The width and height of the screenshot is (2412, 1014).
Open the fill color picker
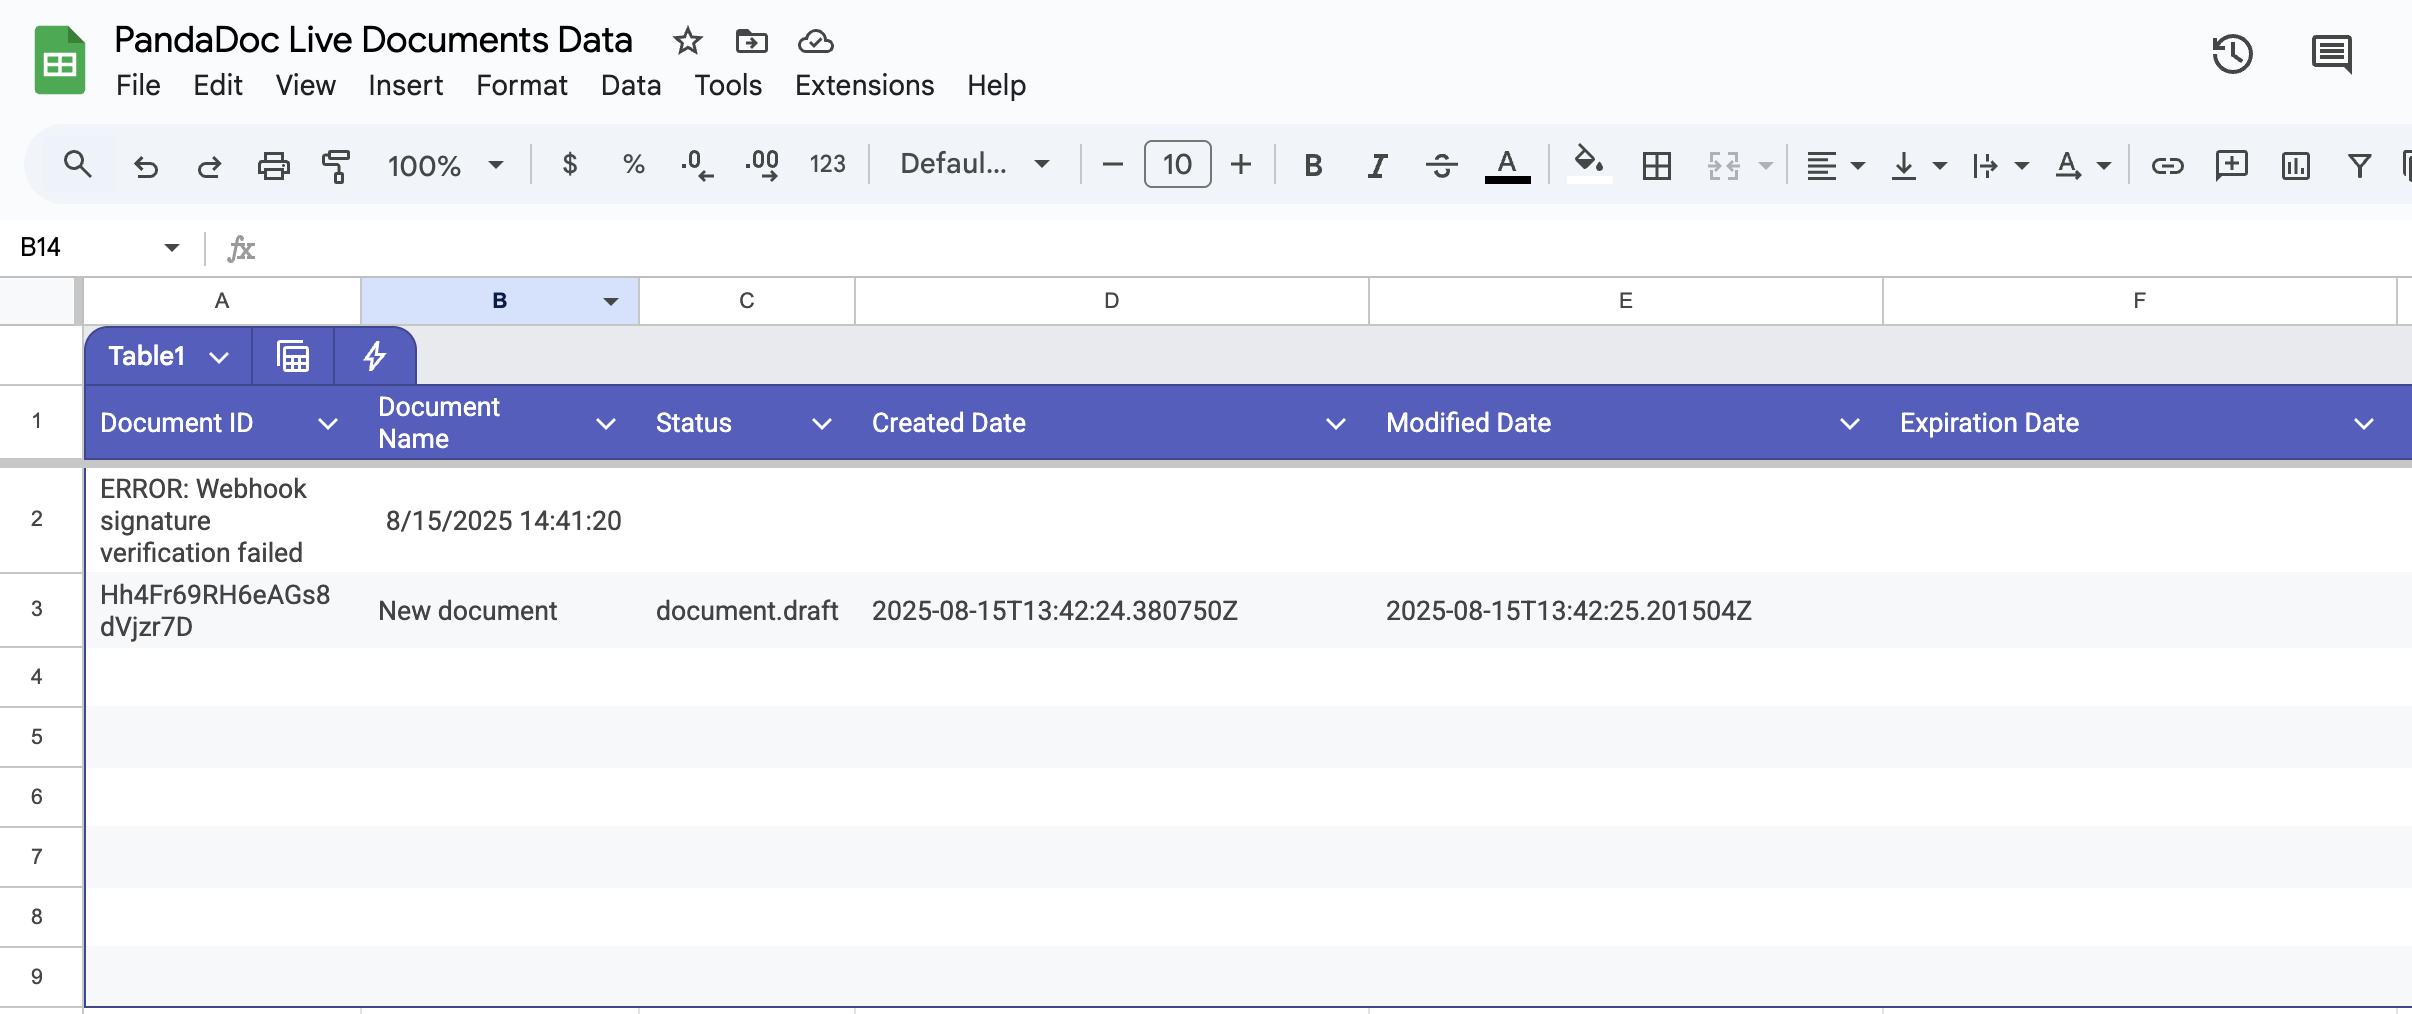1589,164
